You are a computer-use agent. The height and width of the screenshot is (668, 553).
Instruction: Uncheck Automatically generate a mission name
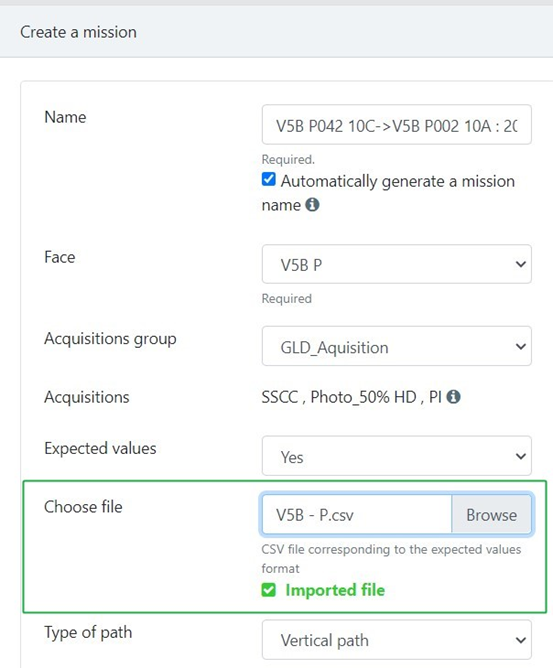point(268,179)
